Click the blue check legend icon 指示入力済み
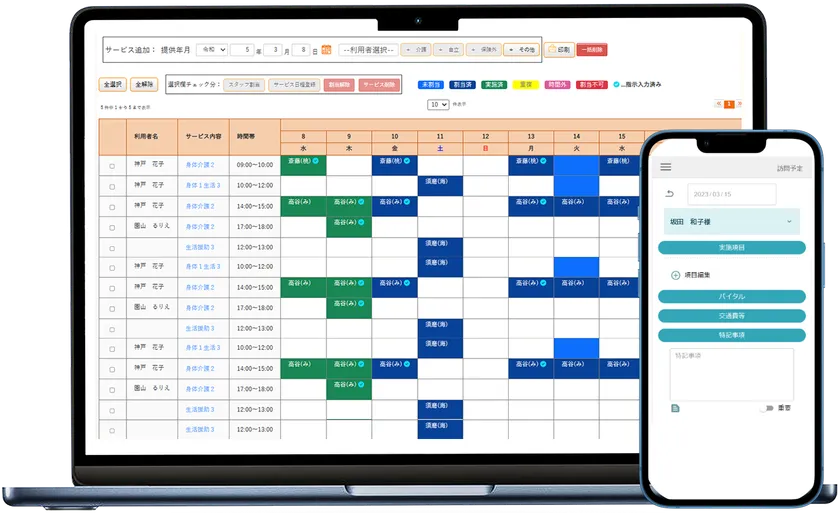The height and width of the screenshot is (513, 840). tap(616, 85)
